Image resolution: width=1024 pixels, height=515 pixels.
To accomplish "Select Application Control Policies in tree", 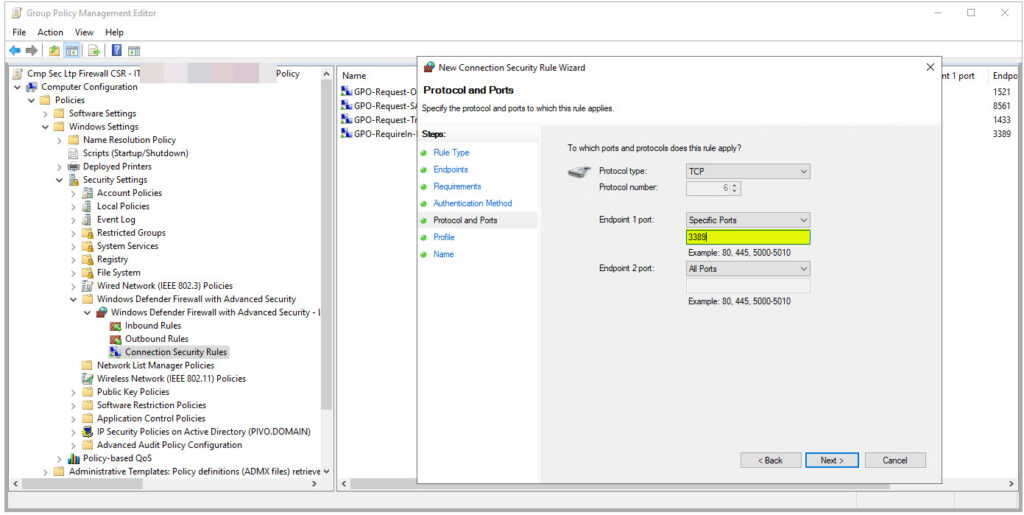I will [151, 418].
